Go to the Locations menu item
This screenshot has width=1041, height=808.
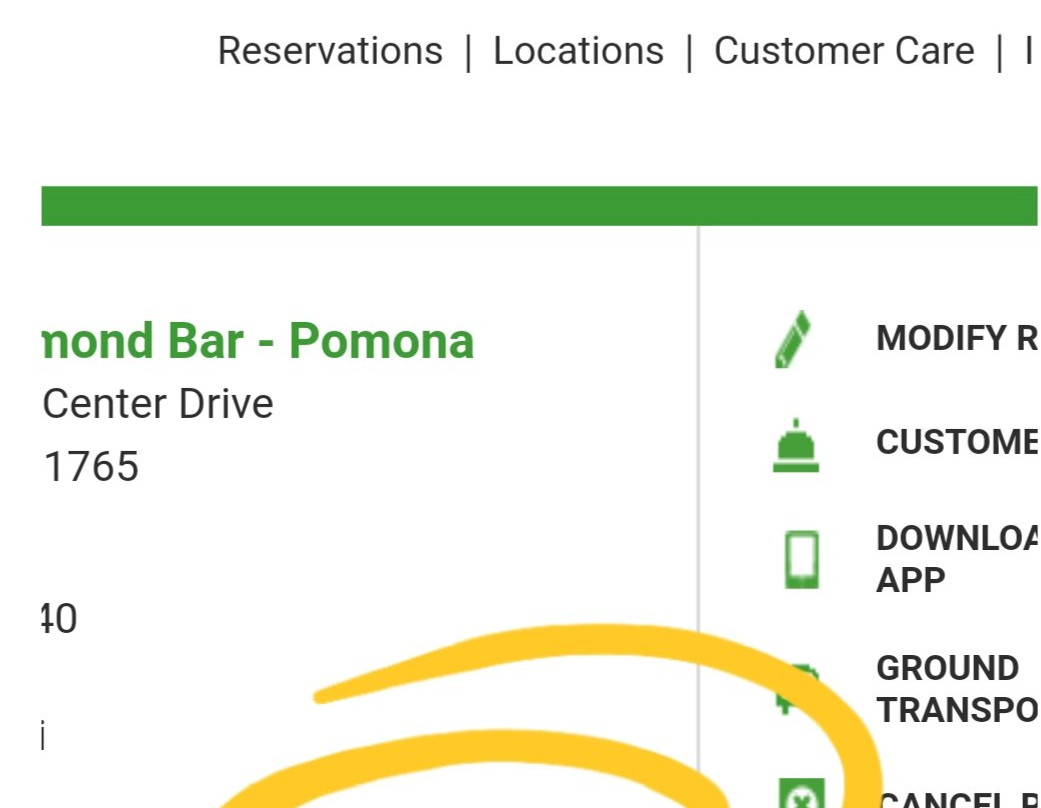pos(578,51)
